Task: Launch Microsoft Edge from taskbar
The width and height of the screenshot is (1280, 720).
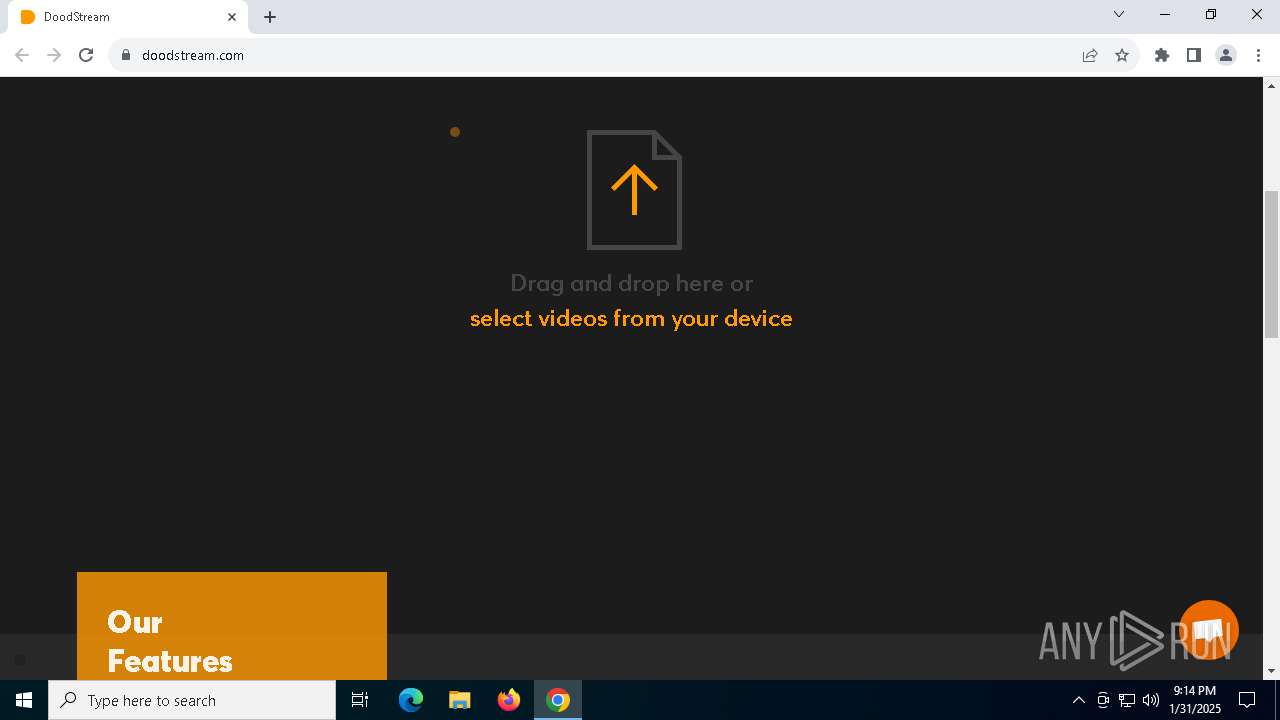Action: (x=411, y=700)
